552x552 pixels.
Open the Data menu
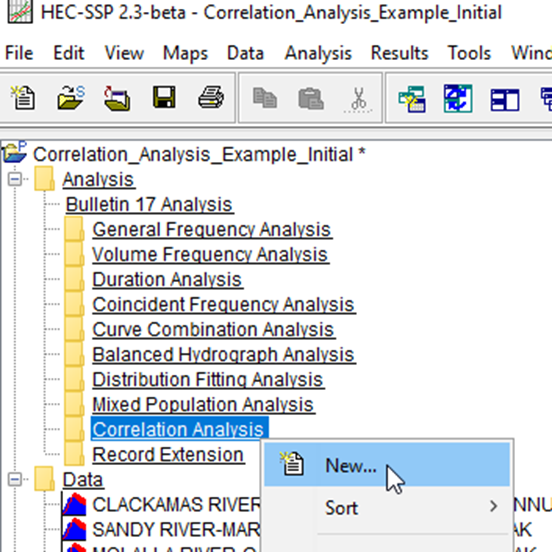point(245,53)
